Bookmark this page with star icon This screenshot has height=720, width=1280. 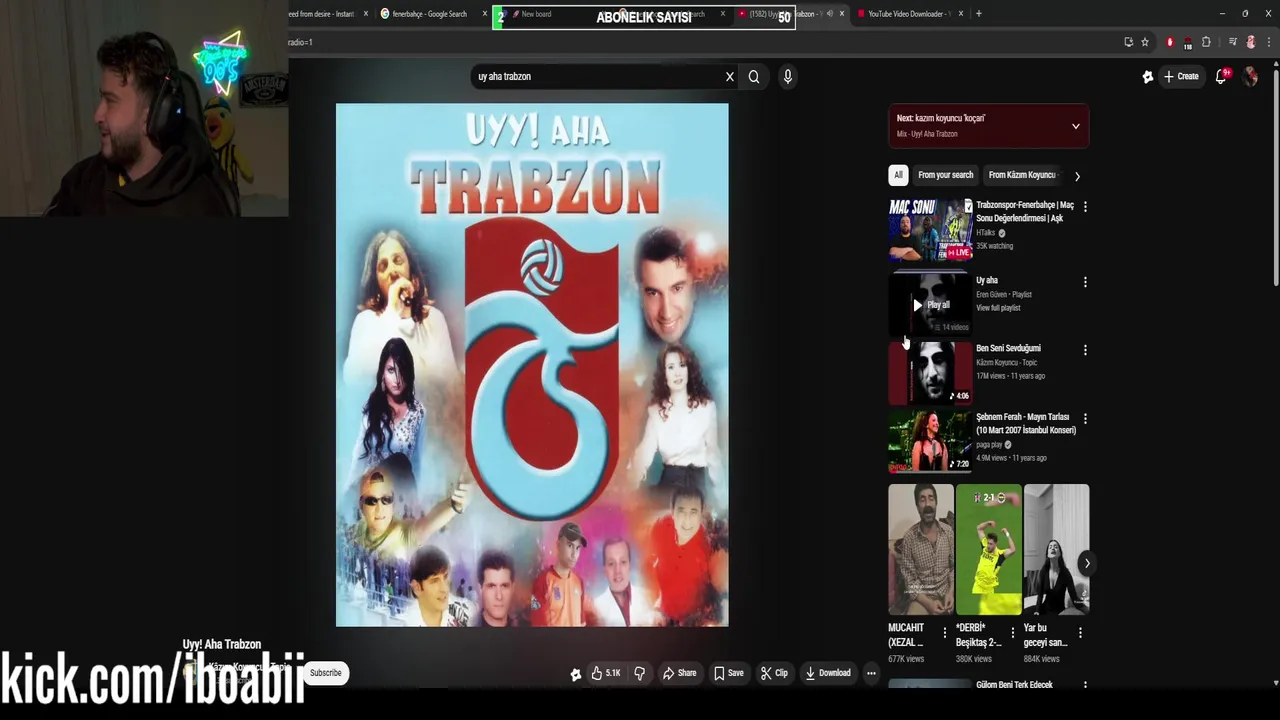(x=1145, y=42)
